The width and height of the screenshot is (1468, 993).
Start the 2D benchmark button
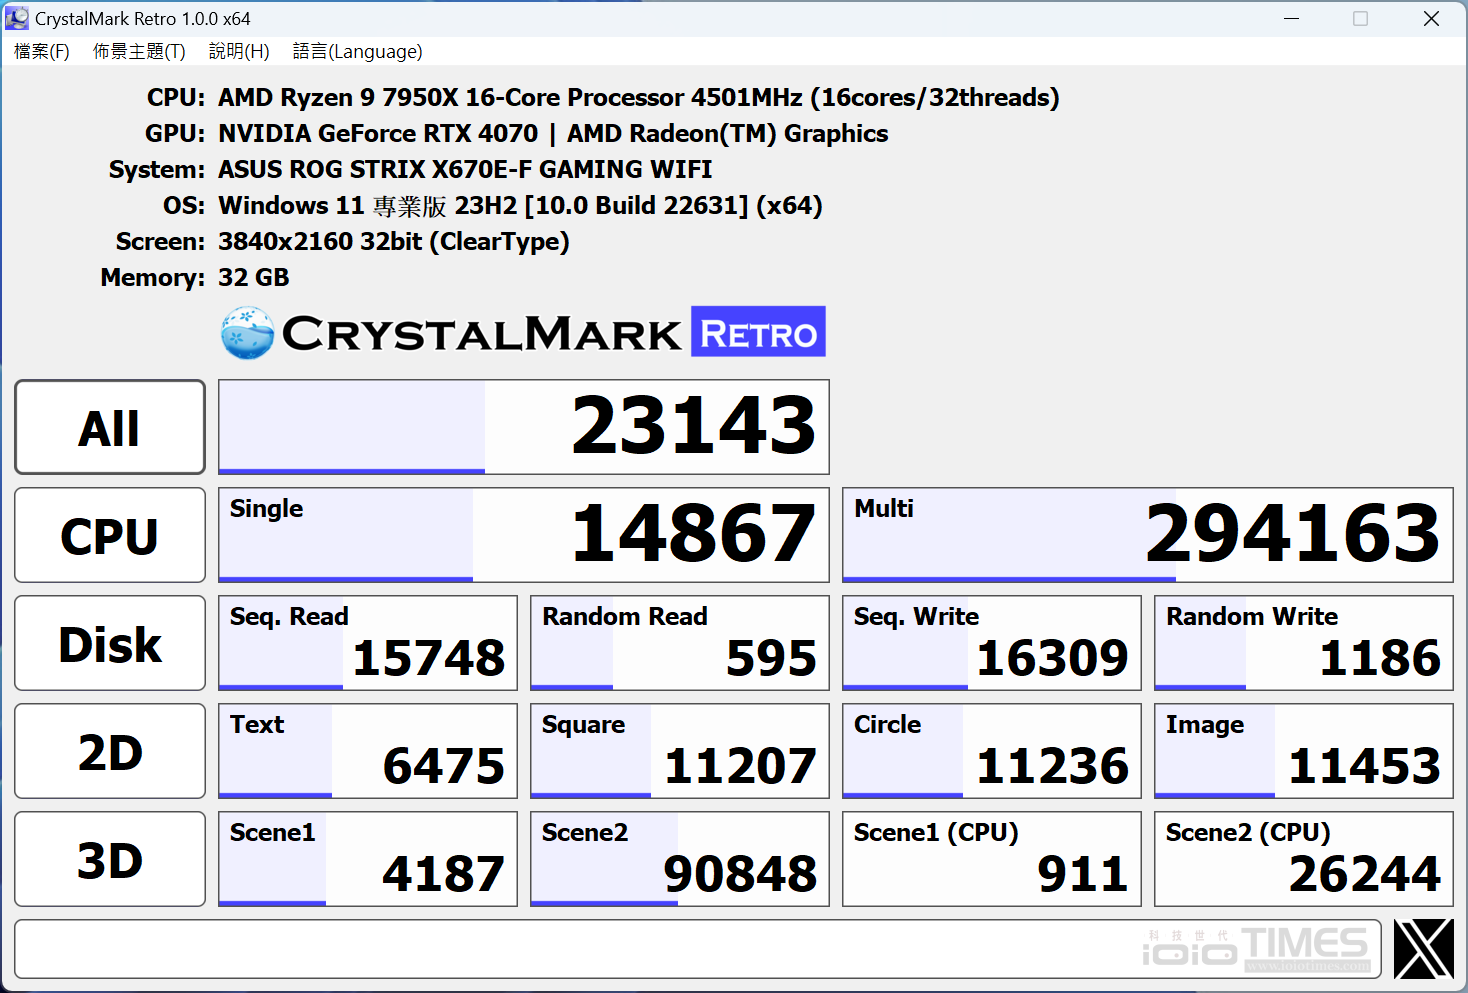click(x=110, y=751)
